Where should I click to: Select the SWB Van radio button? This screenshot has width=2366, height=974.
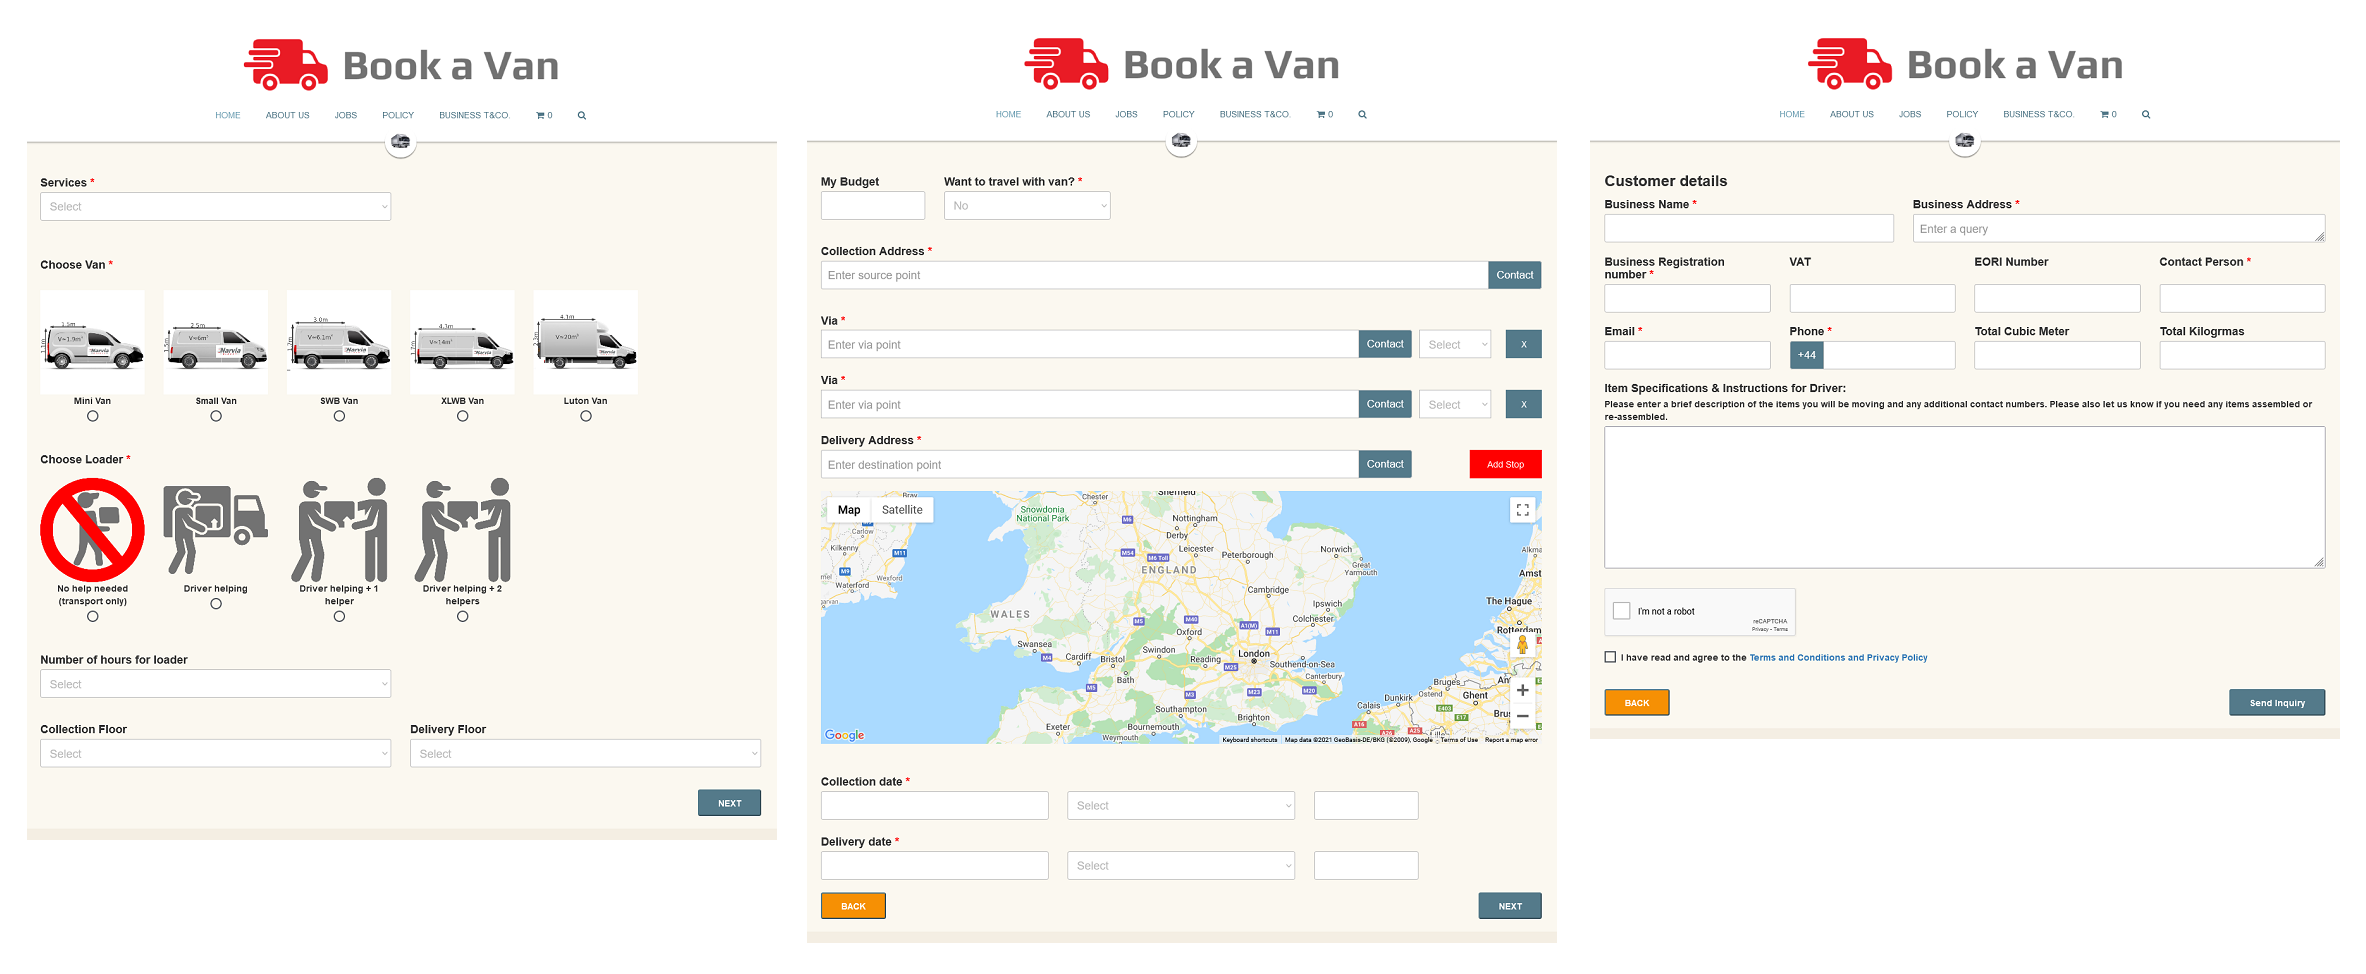(x=339, y=416)
